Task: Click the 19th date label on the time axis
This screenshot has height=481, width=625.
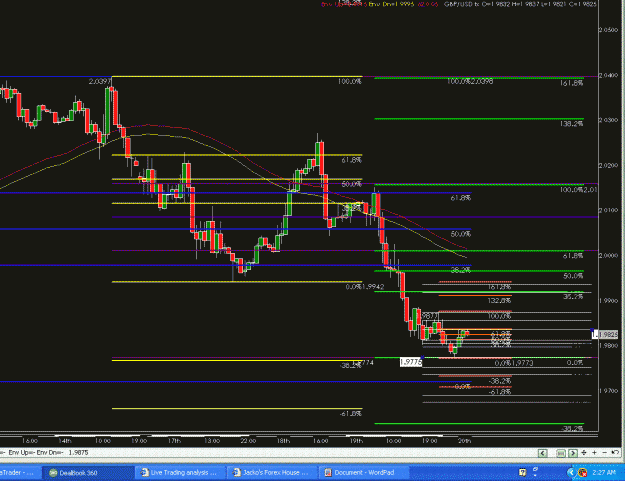Action: pos(356,441)
